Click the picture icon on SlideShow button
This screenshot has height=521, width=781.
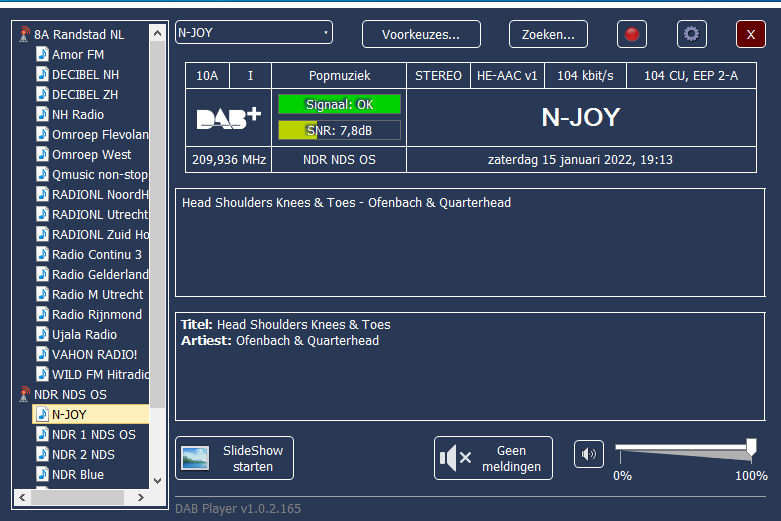point(195,458)
